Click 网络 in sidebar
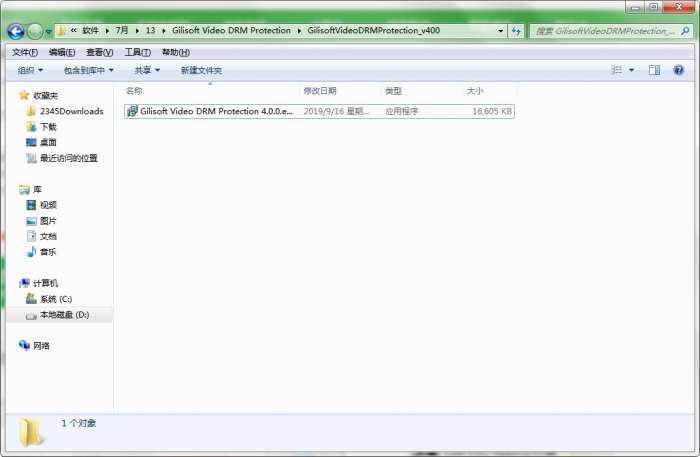700x457 pixels. (41, 345)
